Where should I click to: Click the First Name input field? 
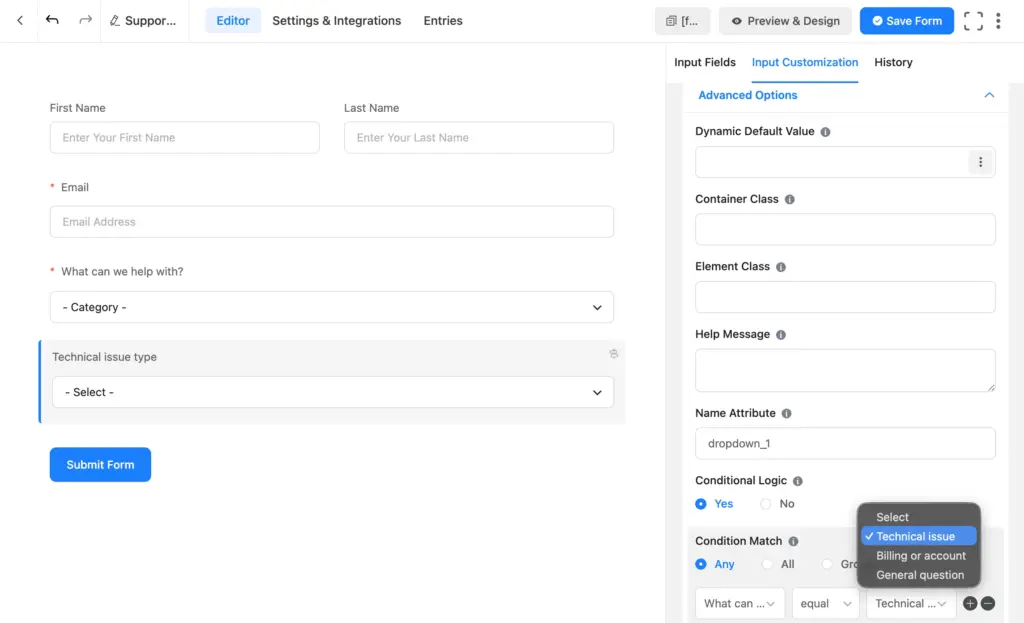coord(185,138)
